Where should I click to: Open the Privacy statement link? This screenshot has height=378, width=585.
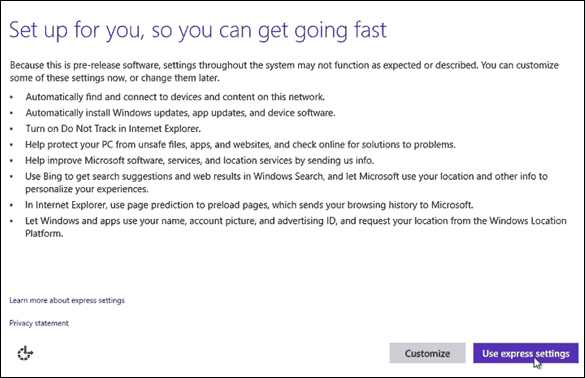[39, 323]
